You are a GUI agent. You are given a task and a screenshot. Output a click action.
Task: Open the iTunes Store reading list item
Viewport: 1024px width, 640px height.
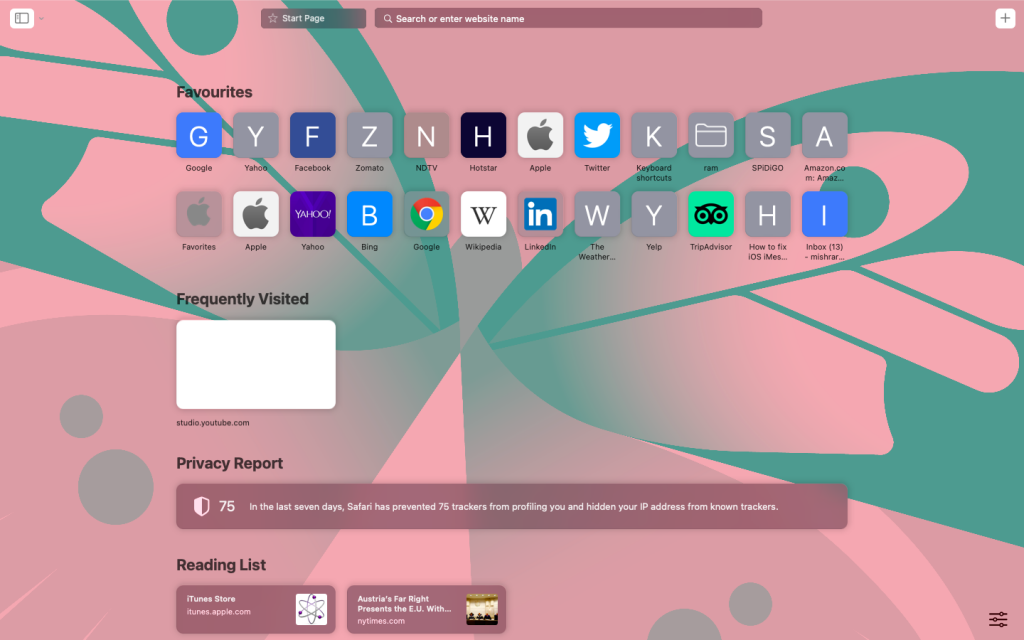256,609
